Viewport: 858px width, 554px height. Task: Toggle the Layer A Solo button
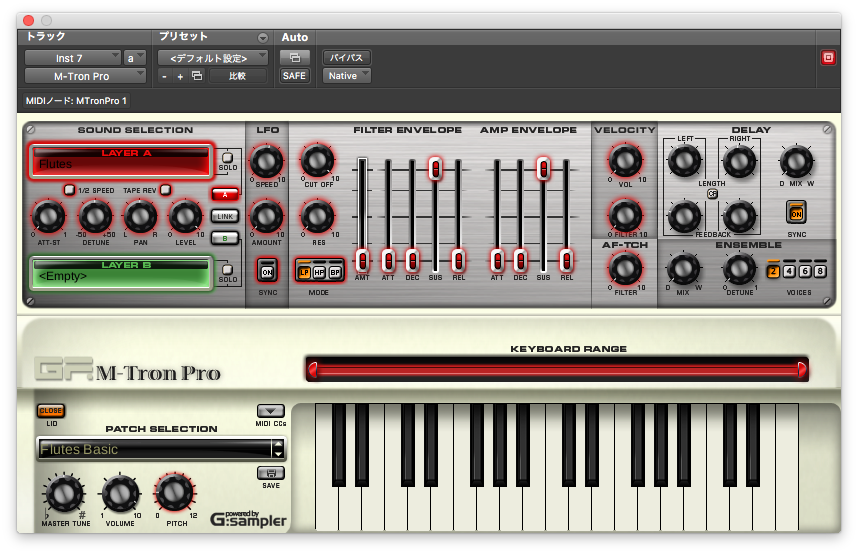coord(227,158)
